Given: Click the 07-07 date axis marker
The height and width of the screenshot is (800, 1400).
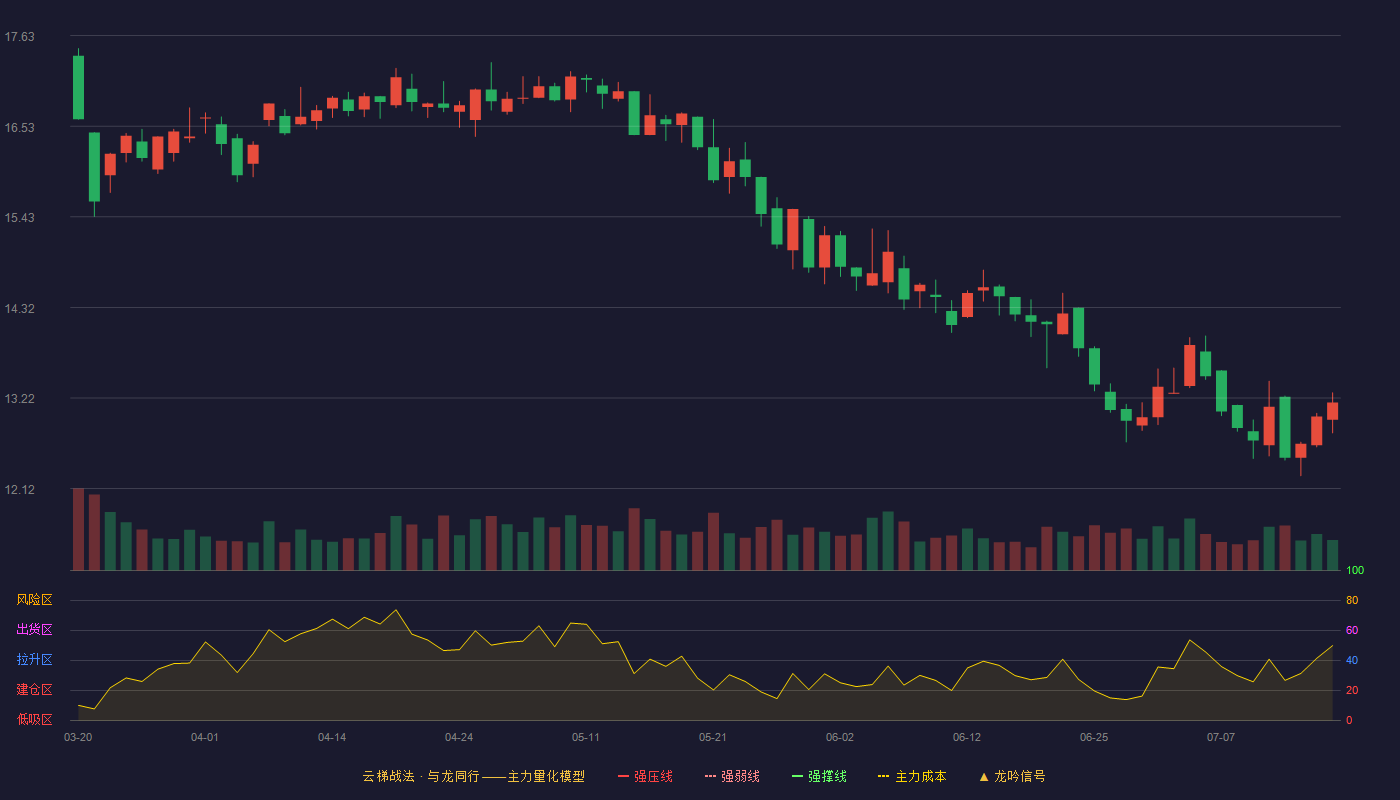Looking at the screenshot, I should tap(1221, 737).
